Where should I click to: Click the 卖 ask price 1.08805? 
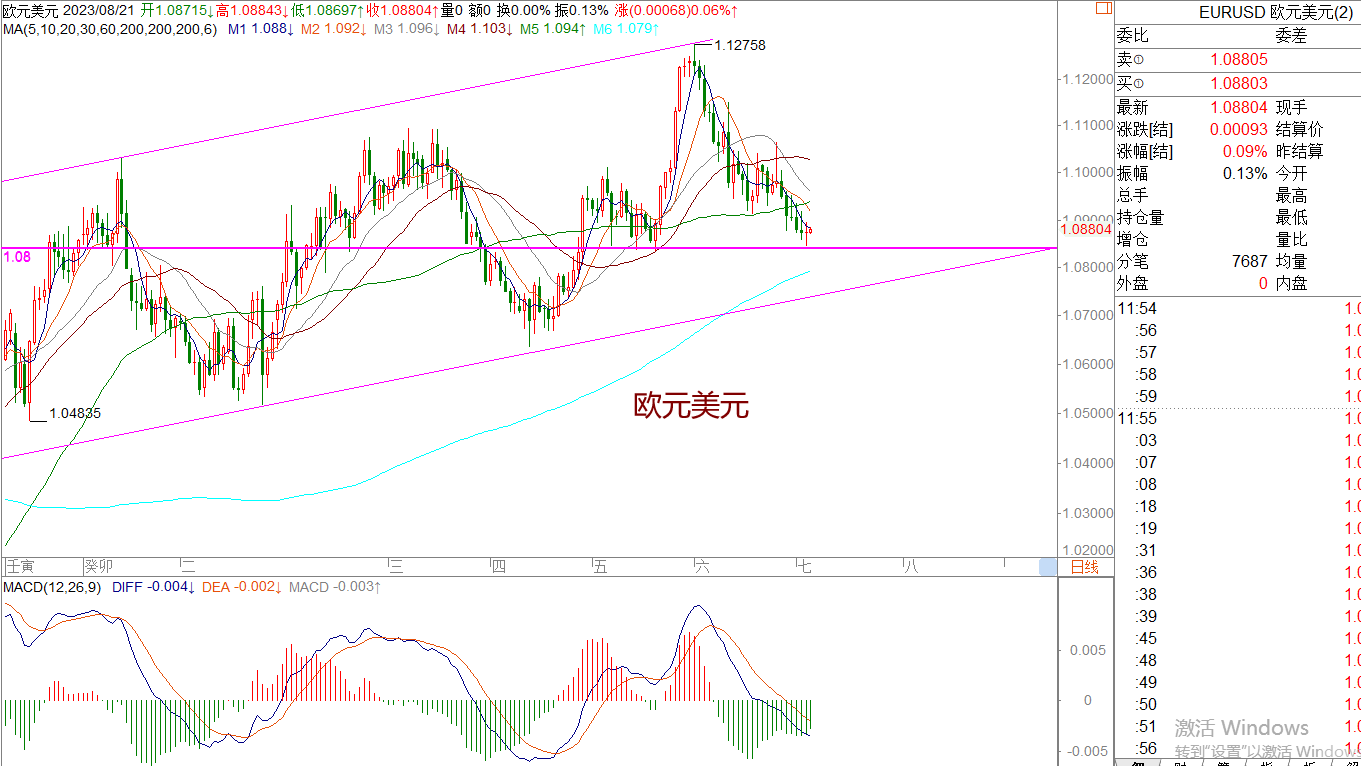[1239, 60]
